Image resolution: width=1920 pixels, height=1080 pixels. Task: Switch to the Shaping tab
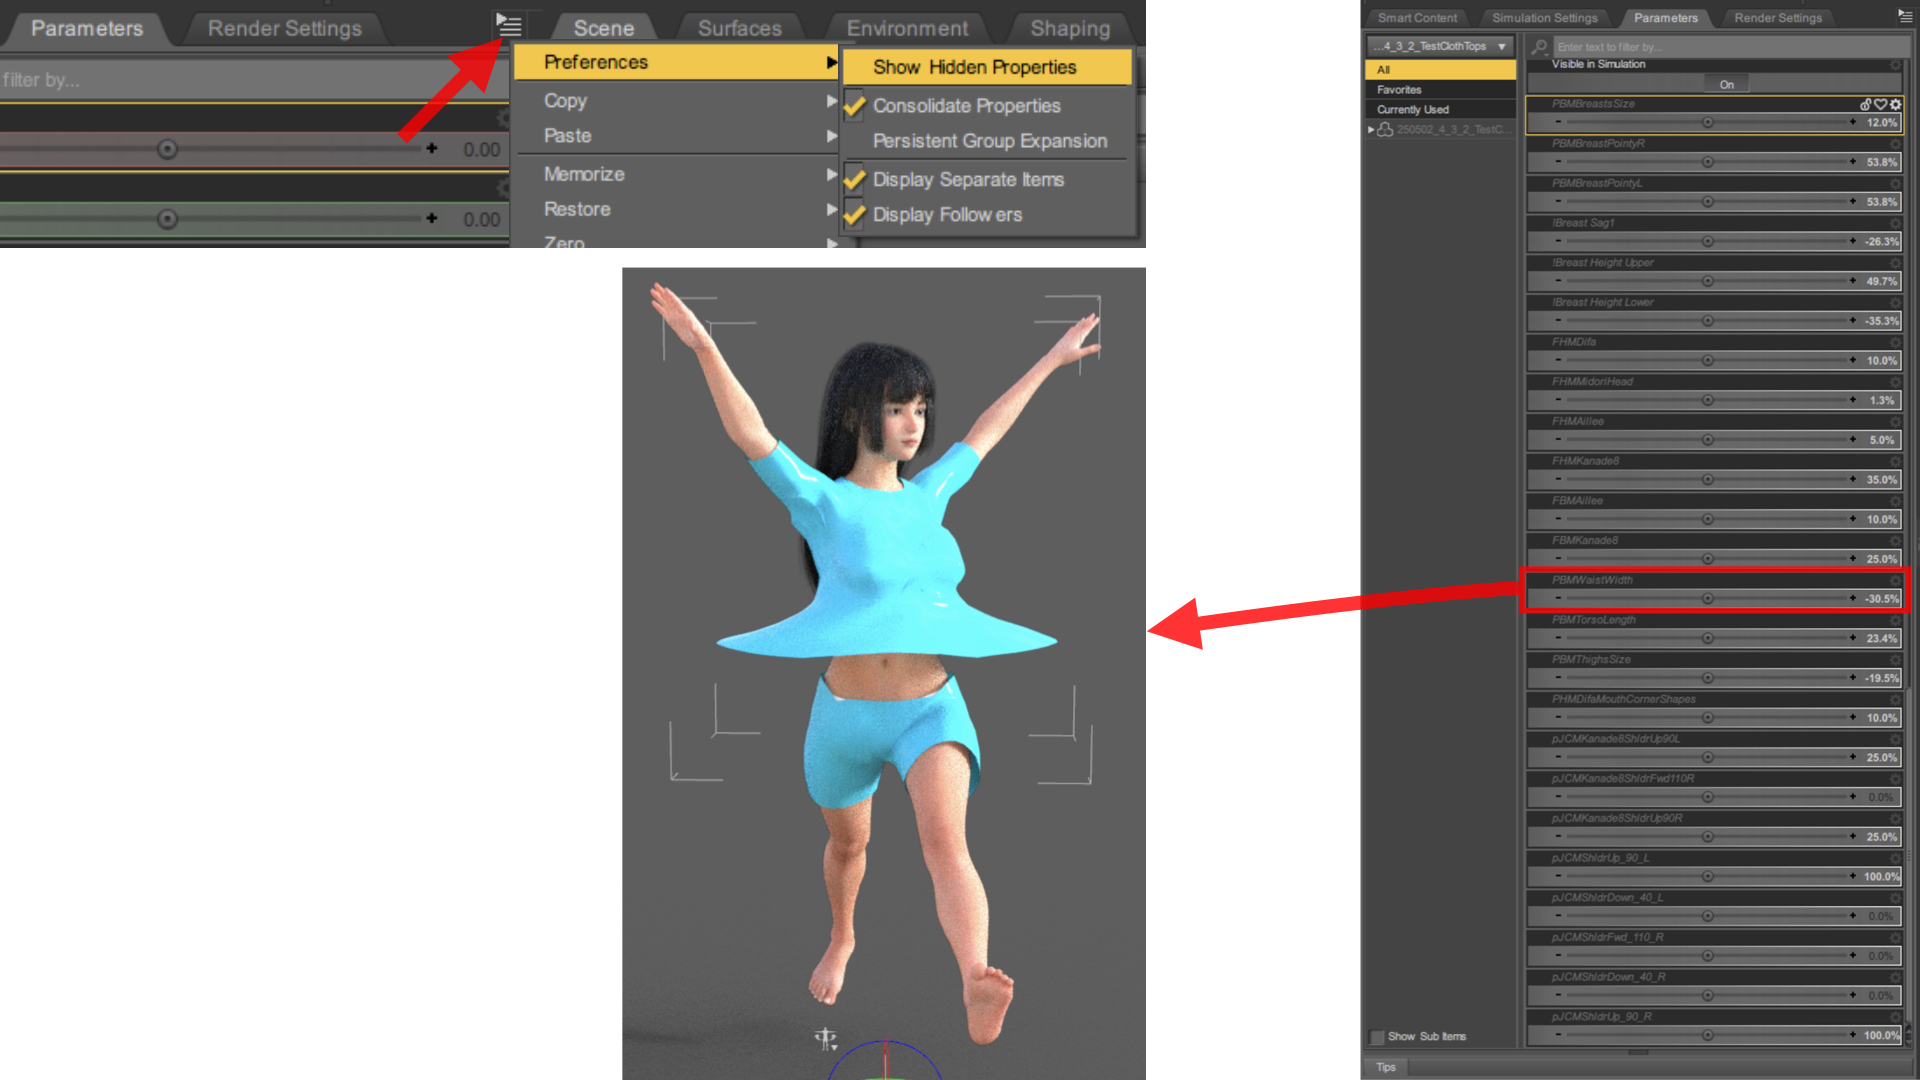(x=1070, y=28)
